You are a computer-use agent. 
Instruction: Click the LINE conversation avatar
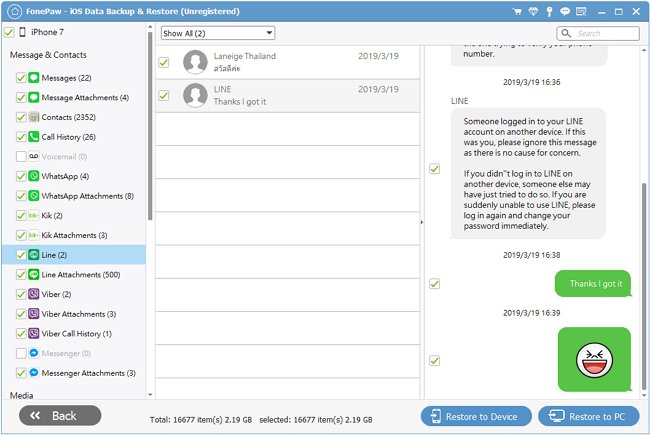[x=195, y=95]
